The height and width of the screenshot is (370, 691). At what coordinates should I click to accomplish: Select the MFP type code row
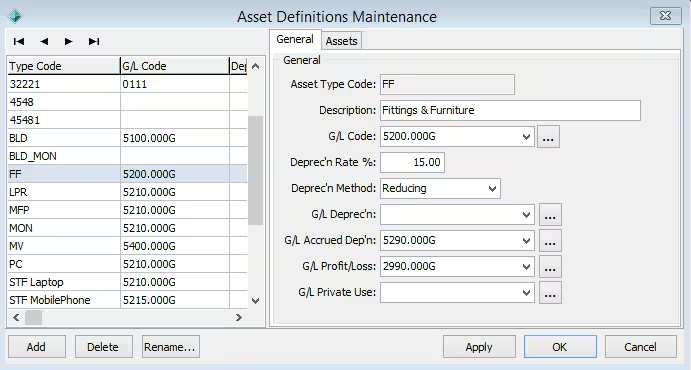[127, 211]
